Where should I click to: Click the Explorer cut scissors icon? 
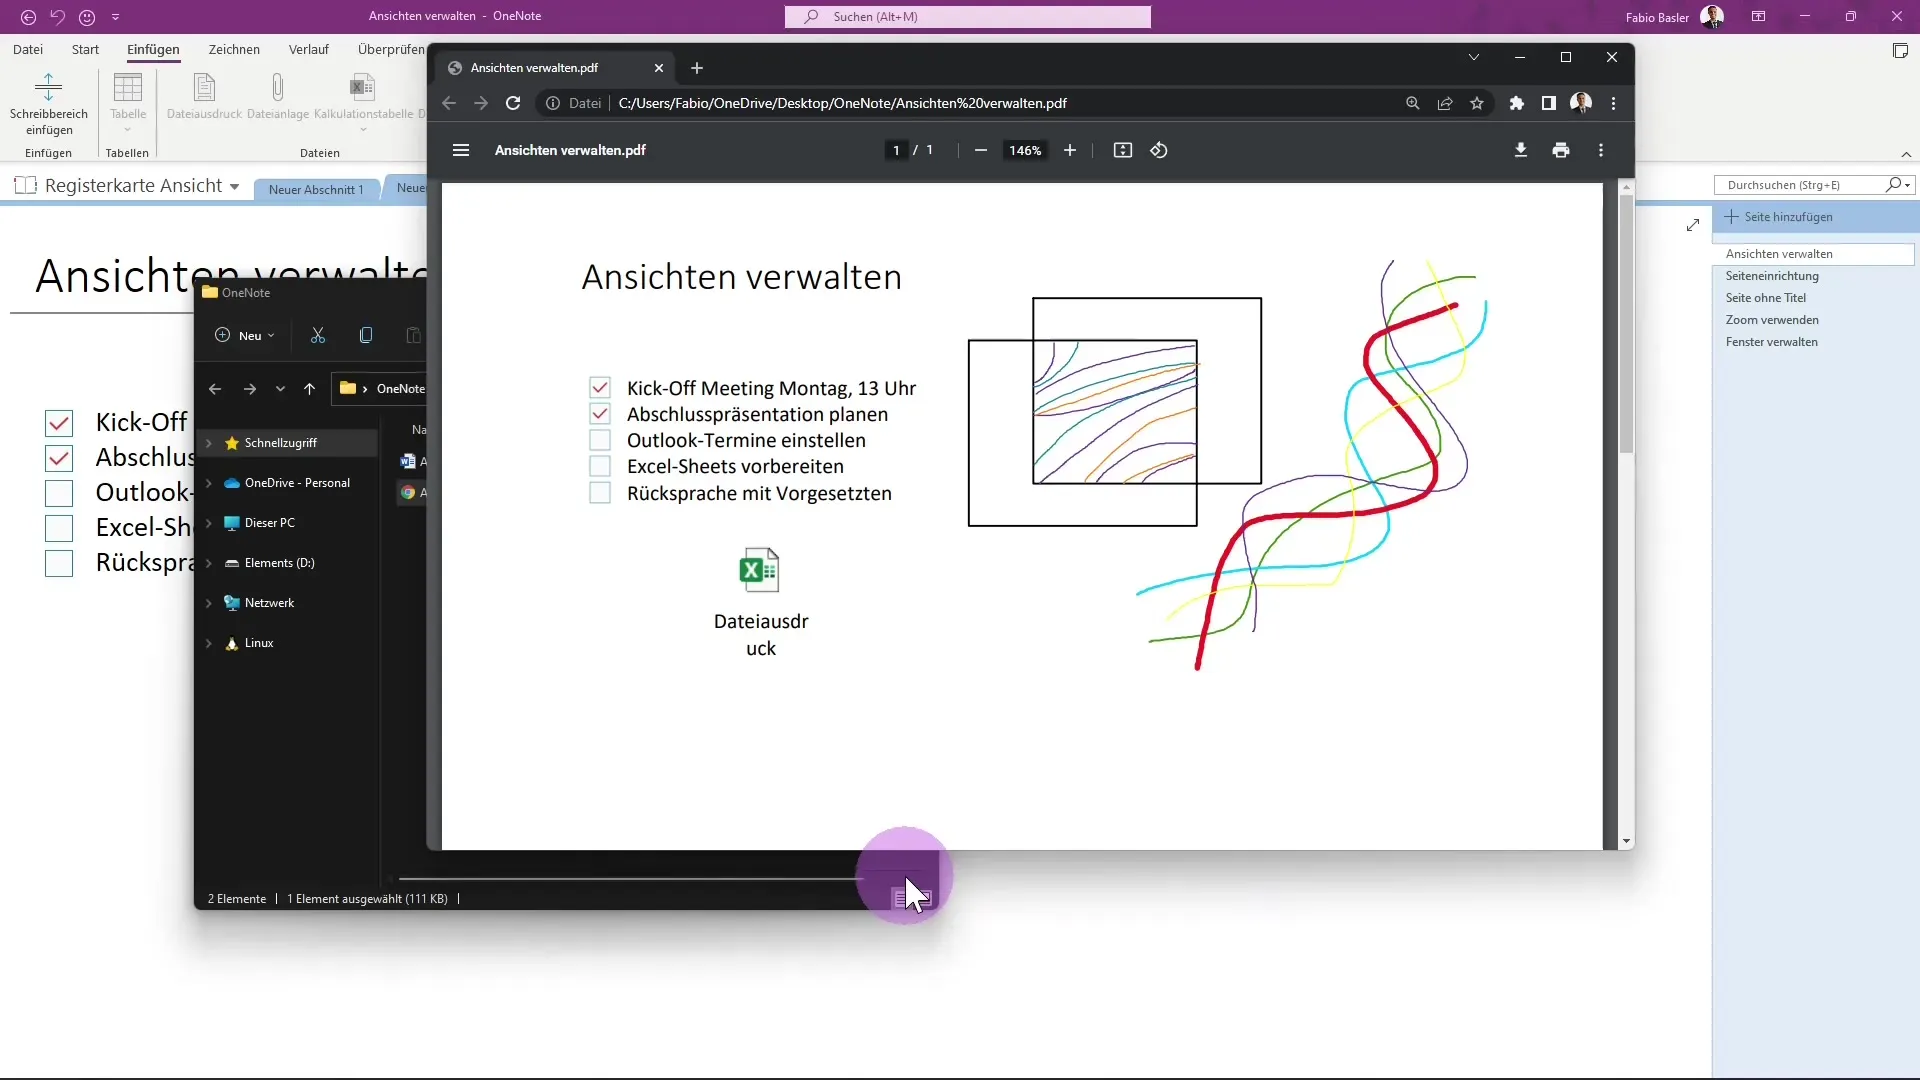(318, 335)
